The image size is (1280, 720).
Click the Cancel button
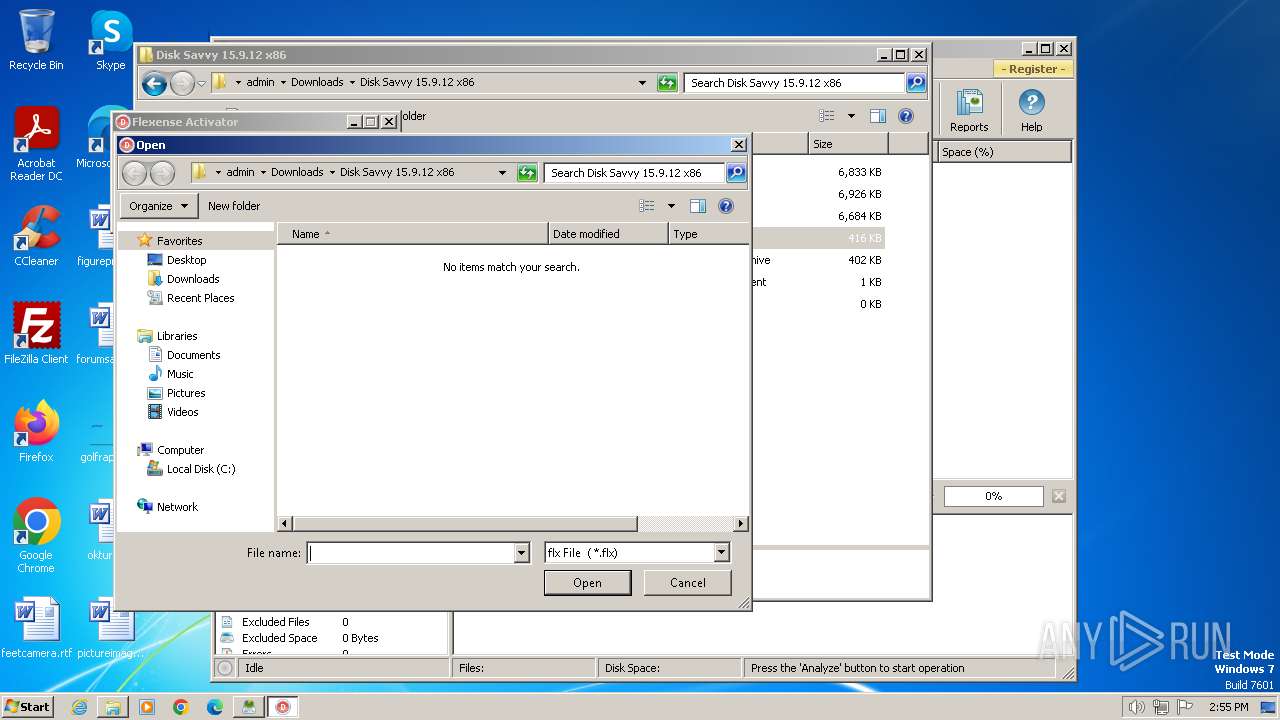coord(687,583)
